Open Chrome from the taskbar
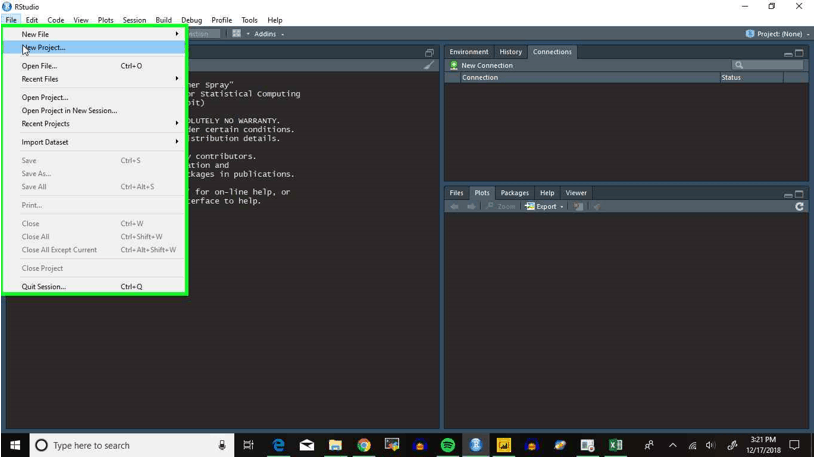The image size is (815, 457). 364,445
